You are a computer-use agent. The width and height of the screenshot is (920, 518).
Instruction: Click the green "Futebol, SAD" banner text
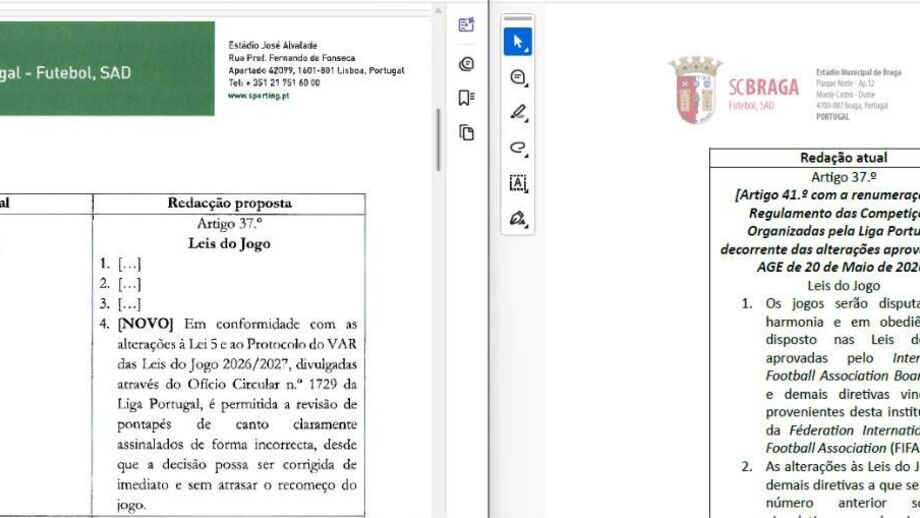tap(83, 73)
